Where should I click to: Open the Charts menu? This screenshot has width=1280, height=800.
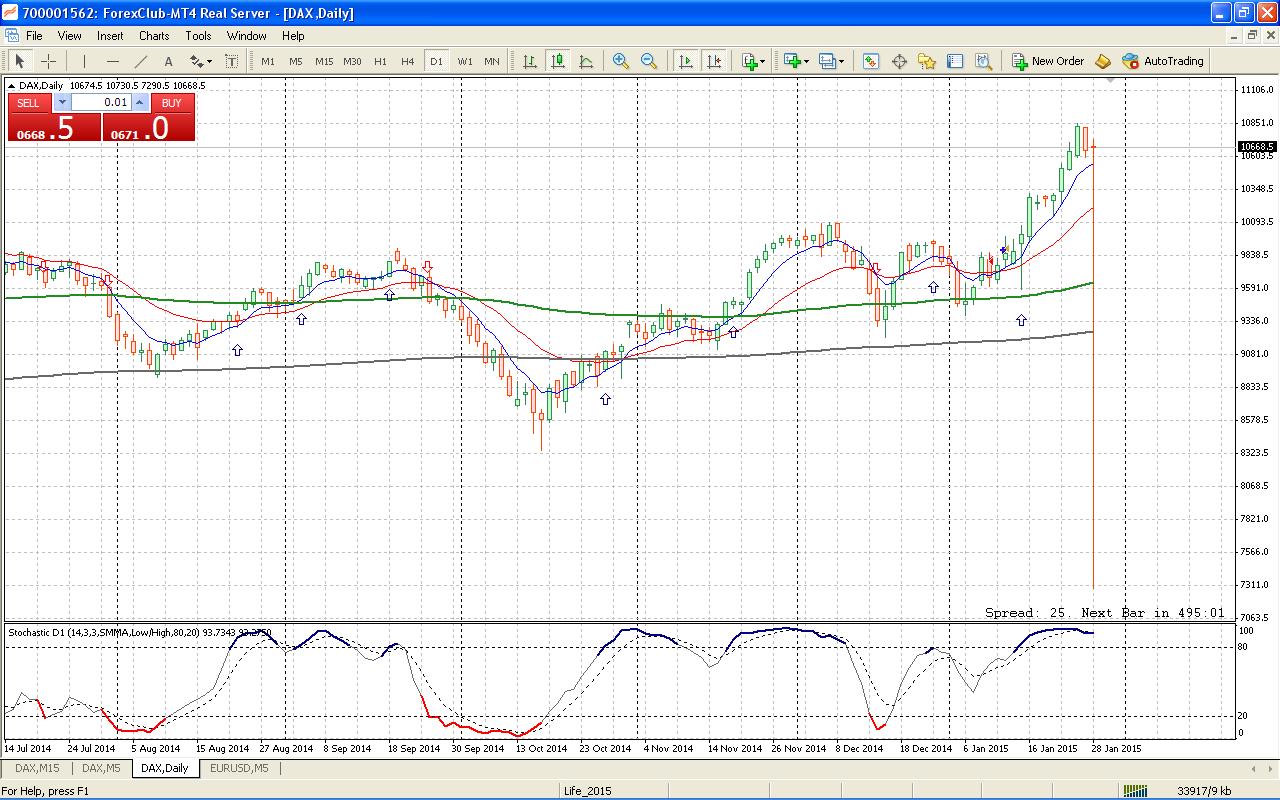154,35
